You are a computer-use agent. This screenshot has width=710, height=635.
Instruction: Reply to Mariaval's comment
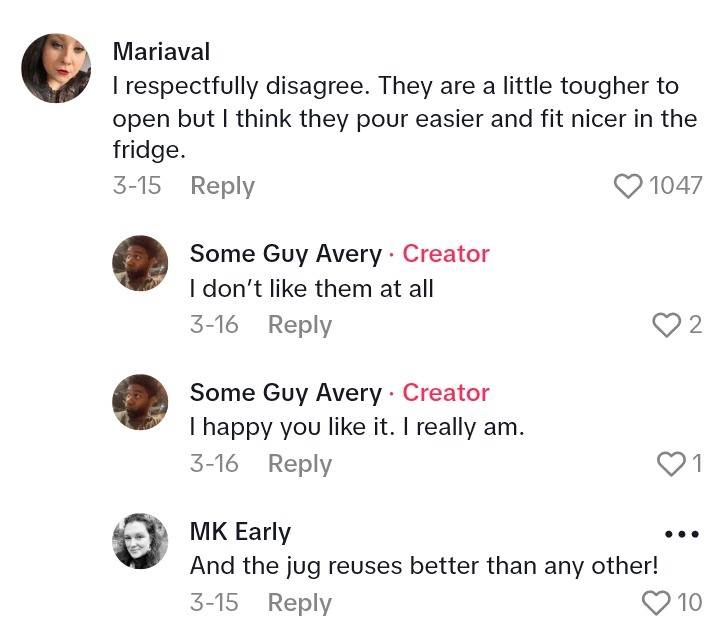222,186
